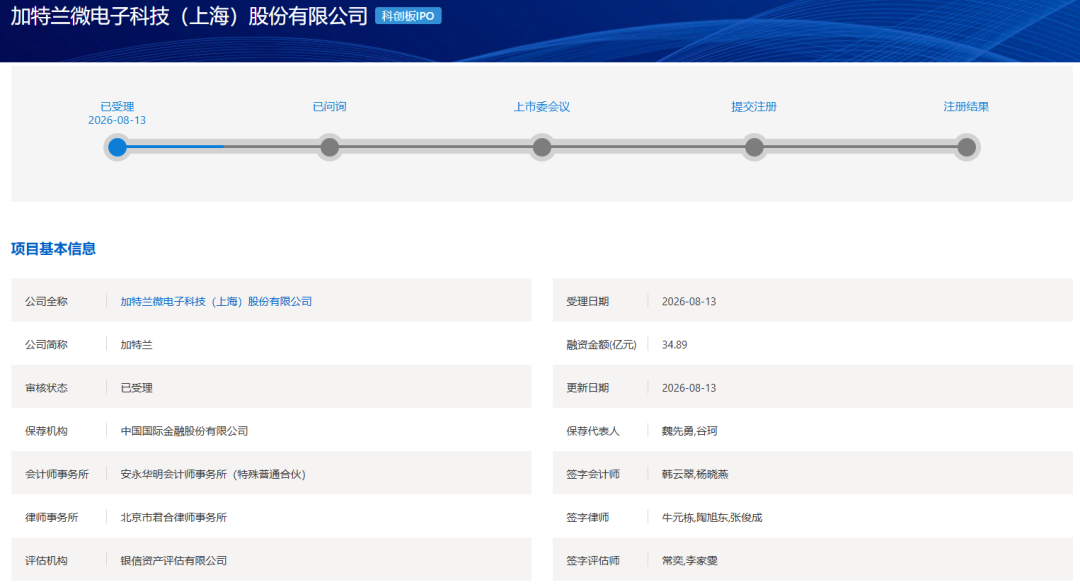Screen dimensions: 1080x585
Task: Click the 保荐代表人 field label
Action: click(593, 431)
